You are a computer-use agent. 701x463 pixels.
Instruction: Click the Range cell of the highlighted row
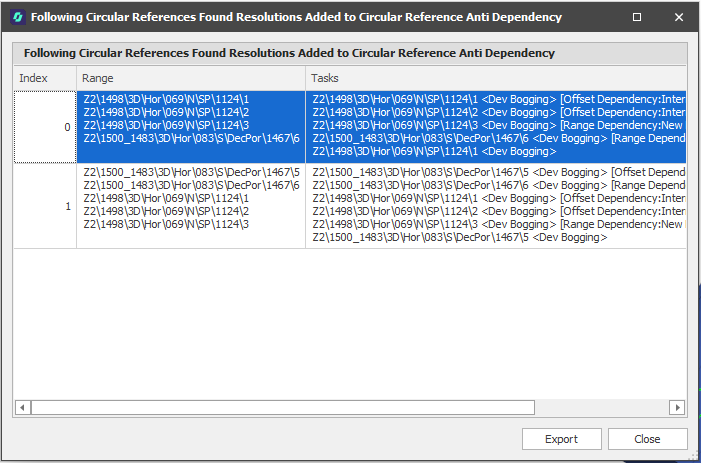(190, 127)
